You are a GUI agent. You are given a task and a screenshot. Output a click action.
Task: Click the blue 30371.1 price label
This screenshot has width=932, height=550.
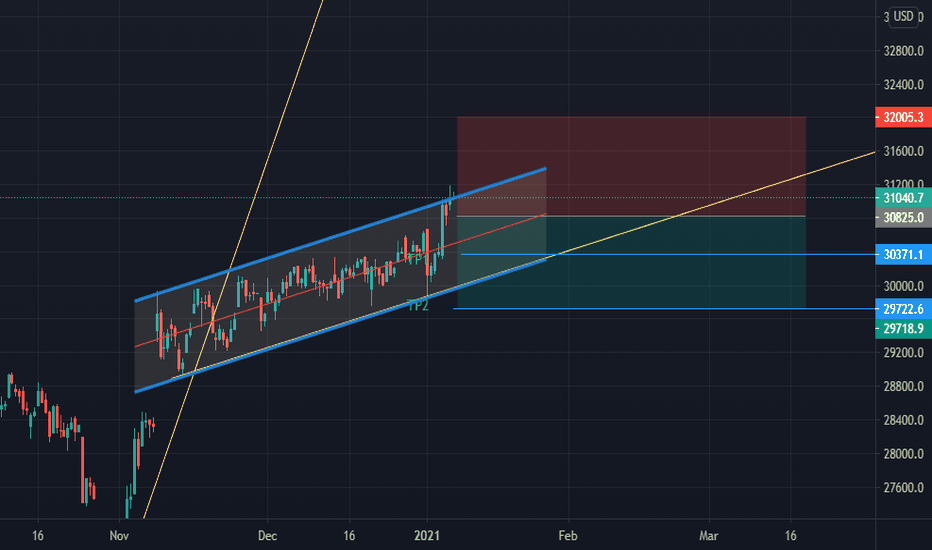[x=903, y=254]
